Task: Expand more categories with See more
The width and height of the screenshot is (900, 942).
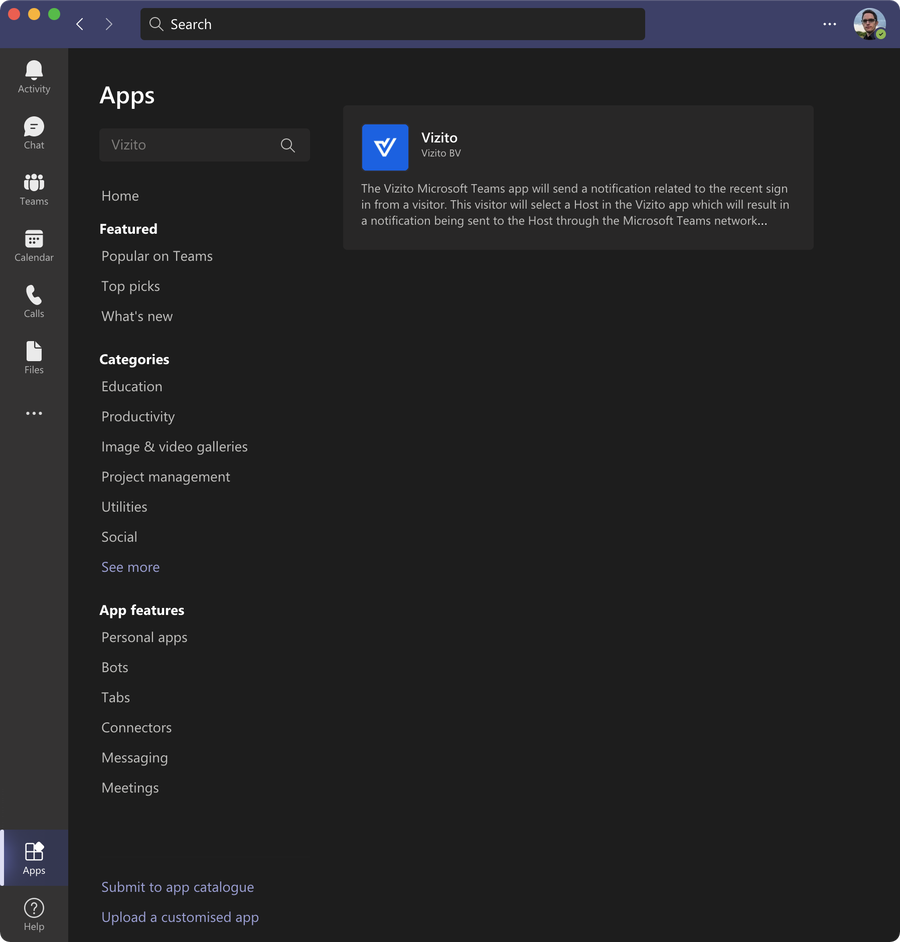Action: click(x=130, y=566)
